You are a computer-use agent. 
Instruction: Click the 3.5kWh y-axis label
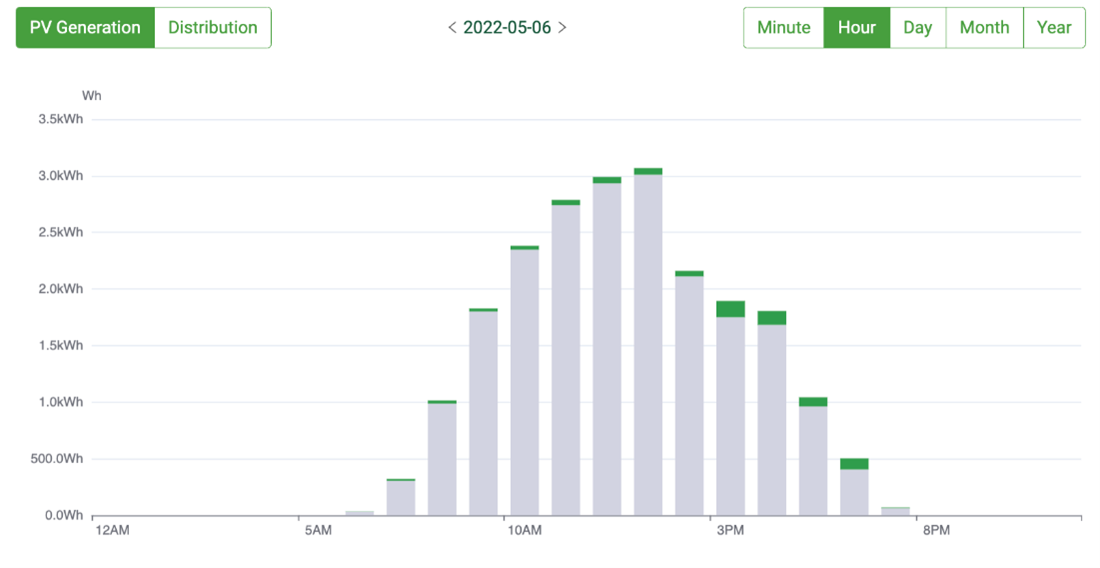click(60, 119)
